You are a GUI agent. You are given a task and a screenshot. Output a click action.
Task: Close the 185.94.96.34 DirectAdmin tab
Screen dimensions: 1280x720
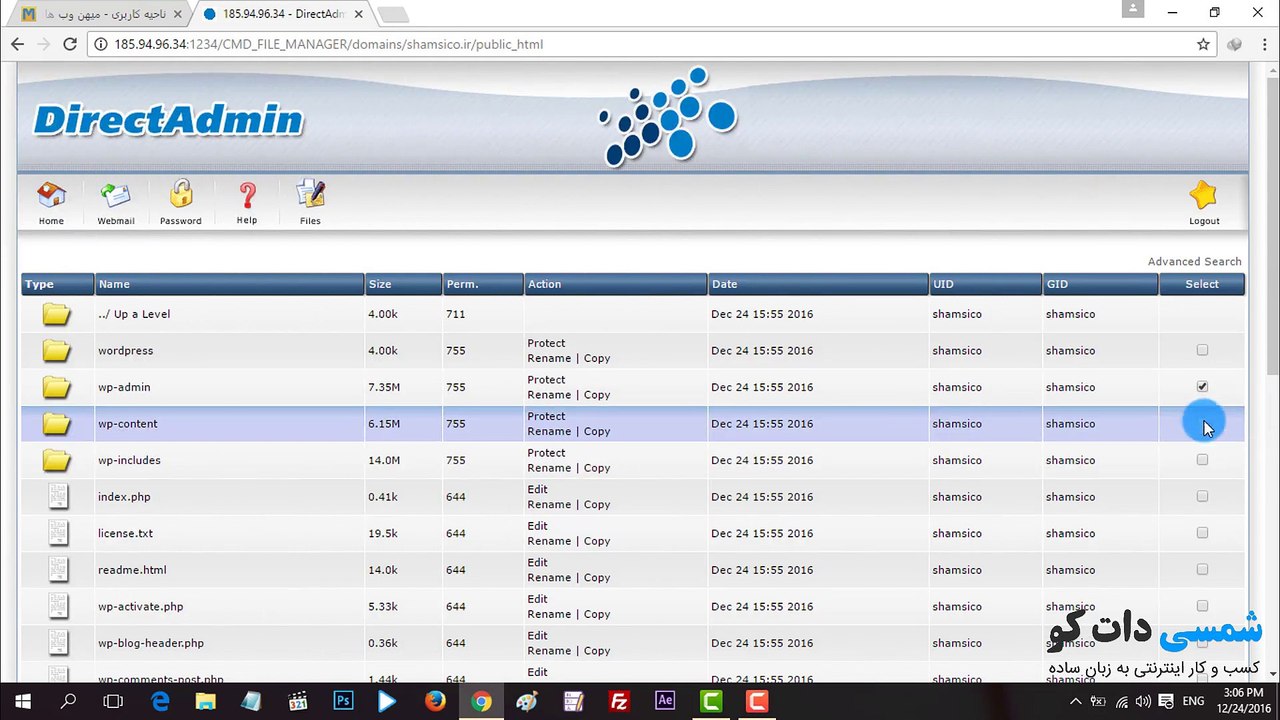pos(358,14)
